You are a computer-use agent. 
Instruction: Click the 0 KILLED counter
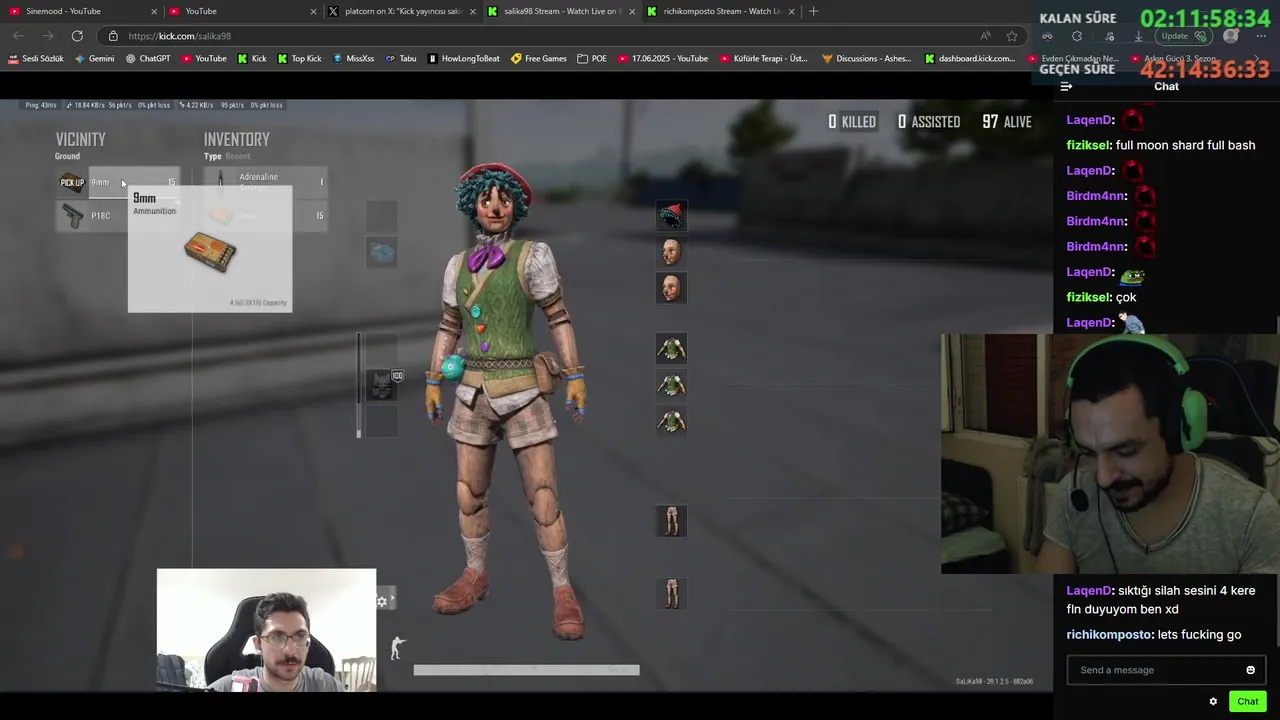852,122
